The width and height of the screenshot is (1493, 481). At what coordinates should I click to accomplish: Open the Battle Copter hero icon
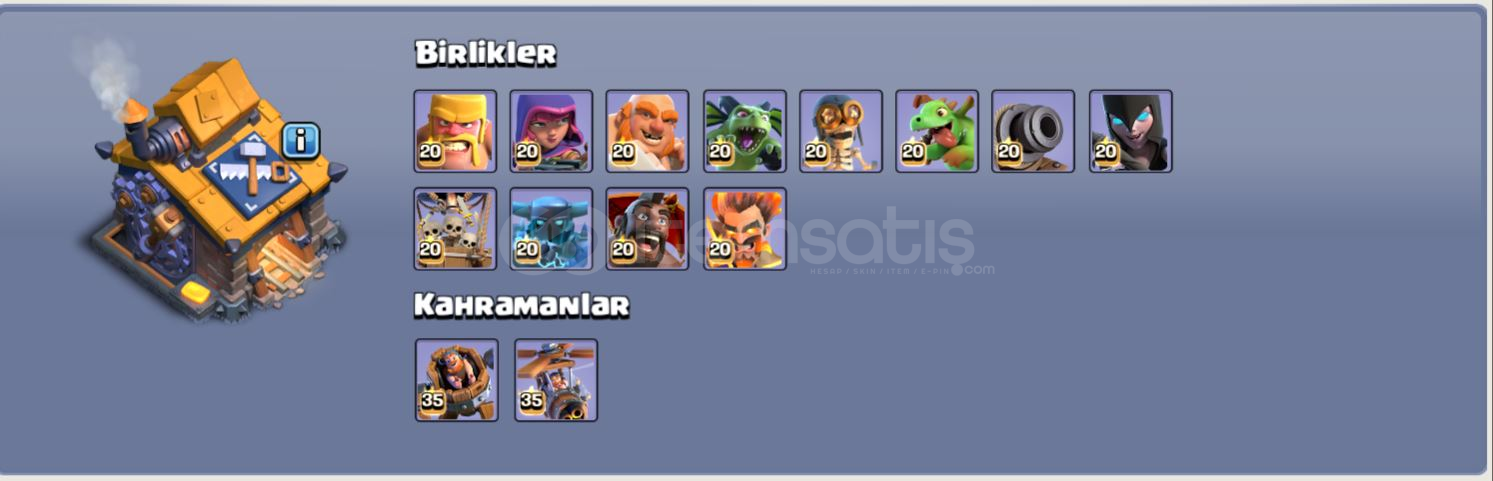(x=556, y=380)
